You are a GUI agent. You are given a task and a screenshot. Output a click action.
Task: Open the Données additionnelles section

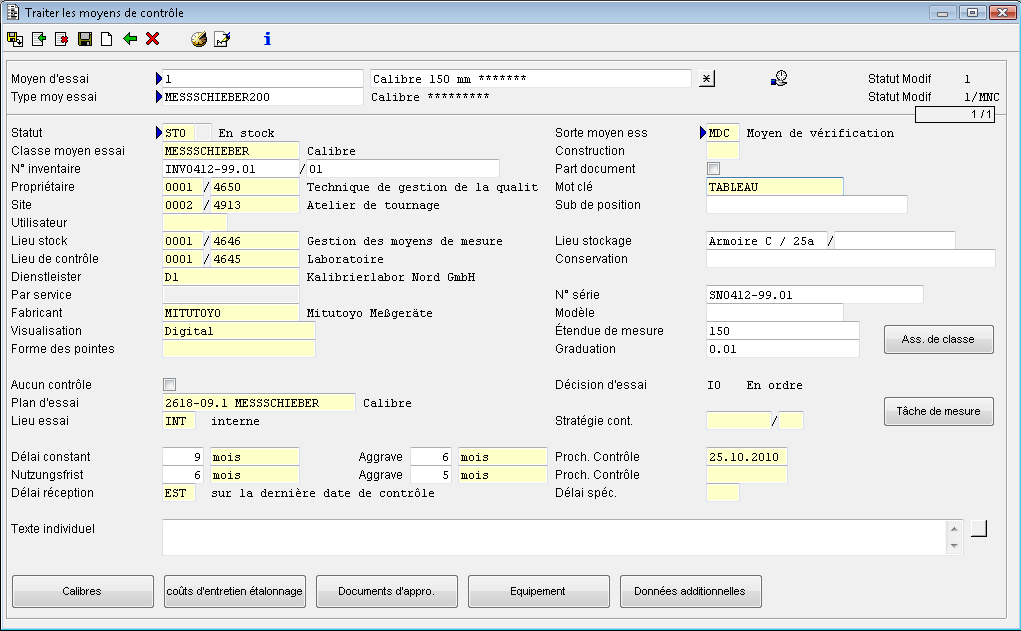pos(690,591)
